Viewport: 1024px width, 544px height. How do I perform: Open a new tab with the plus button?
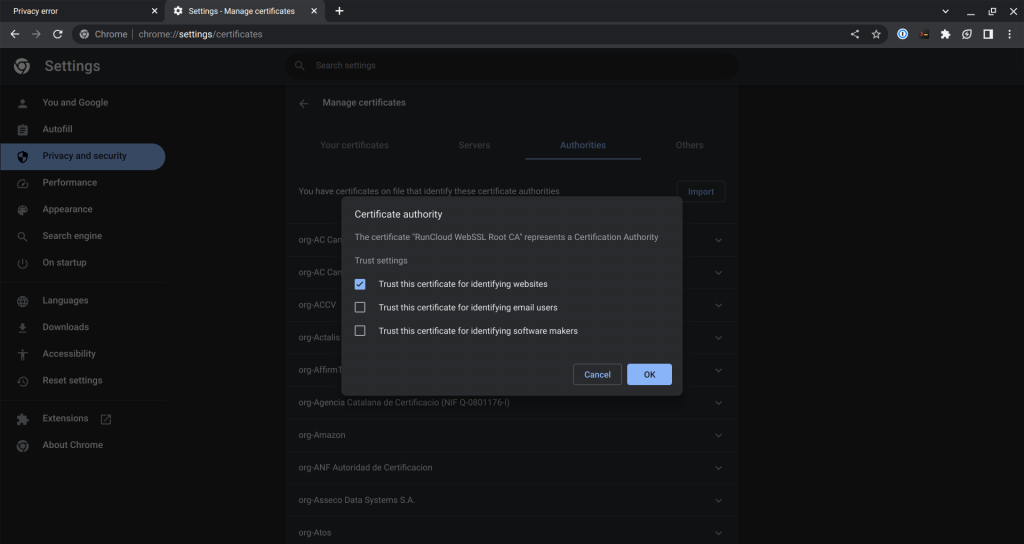pos(339,11)
